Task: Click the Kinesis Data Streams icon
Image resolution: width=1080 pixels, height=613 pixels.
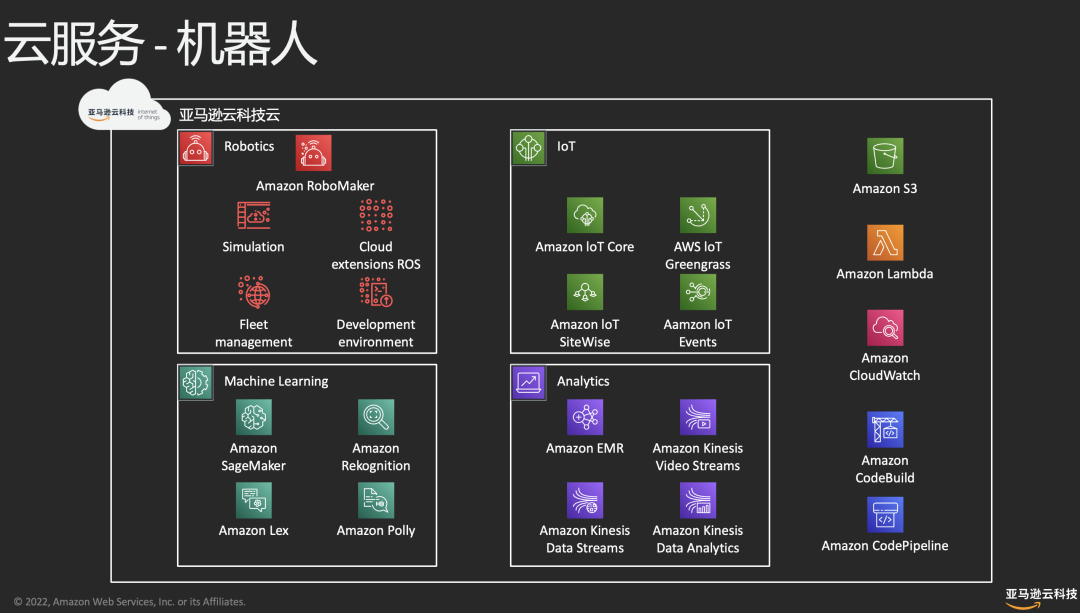Action: pos(585,500)
